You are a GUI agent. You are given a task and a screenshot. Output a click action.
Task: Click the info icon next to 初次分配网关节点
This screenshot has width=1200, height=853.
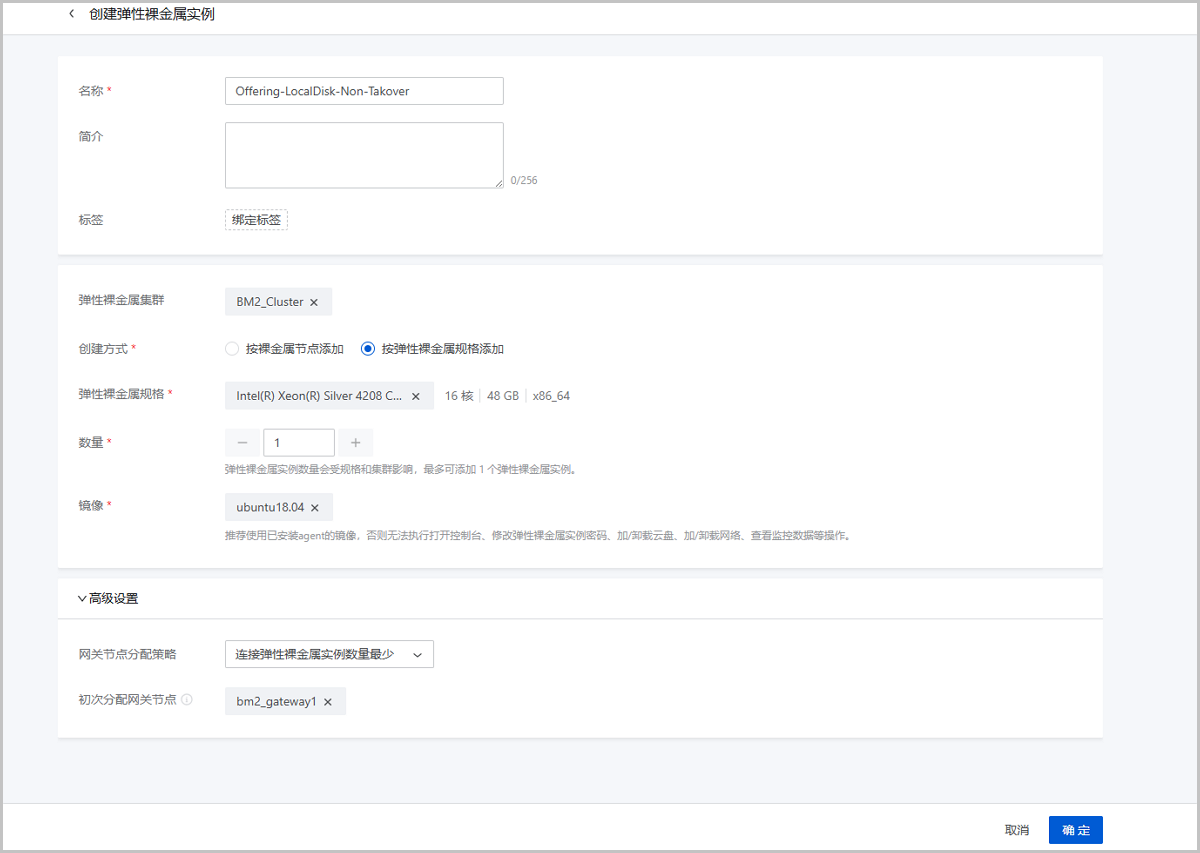[x=187, y=700]
